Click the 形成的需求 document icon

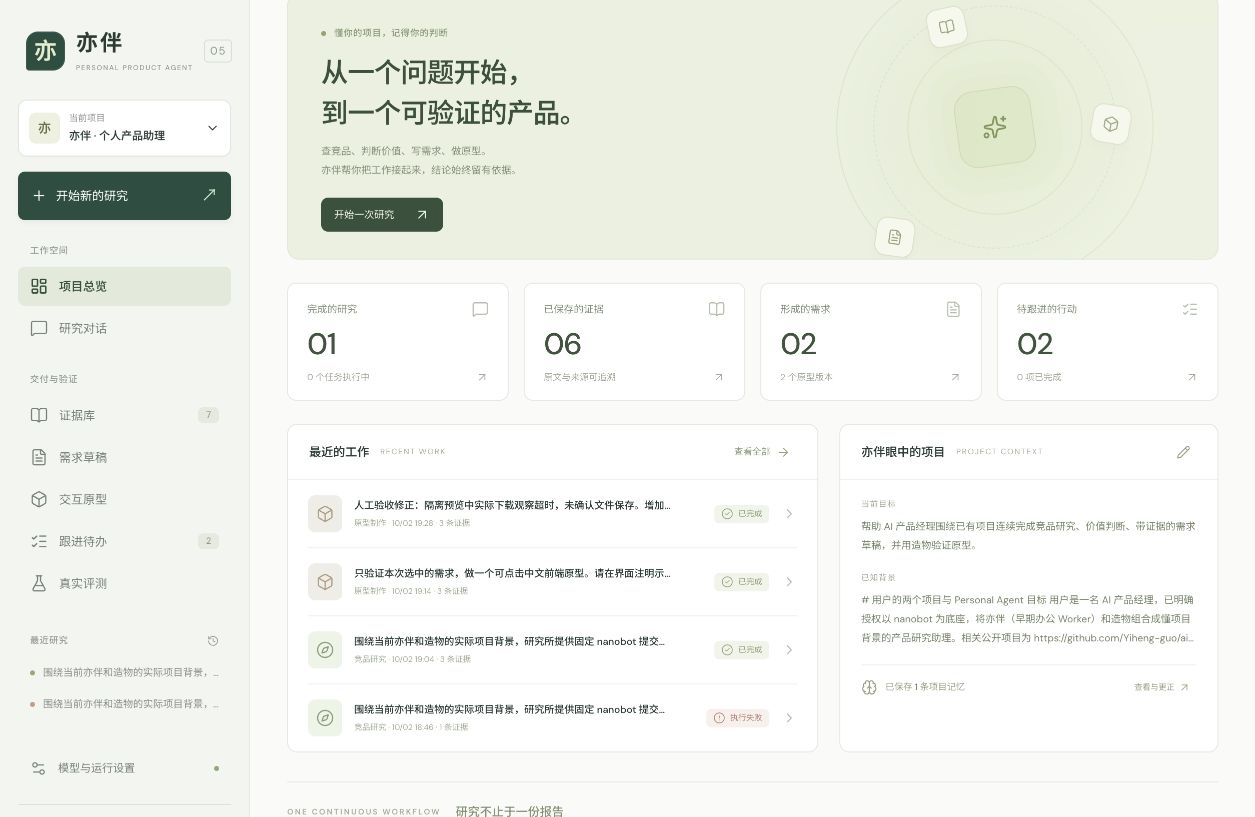(953, 309)
